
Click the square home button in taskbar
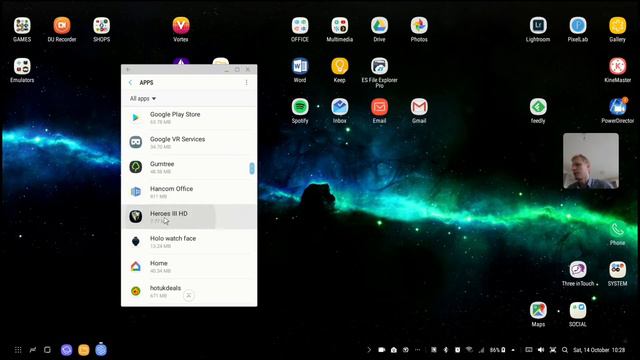[x=47, y=350]
